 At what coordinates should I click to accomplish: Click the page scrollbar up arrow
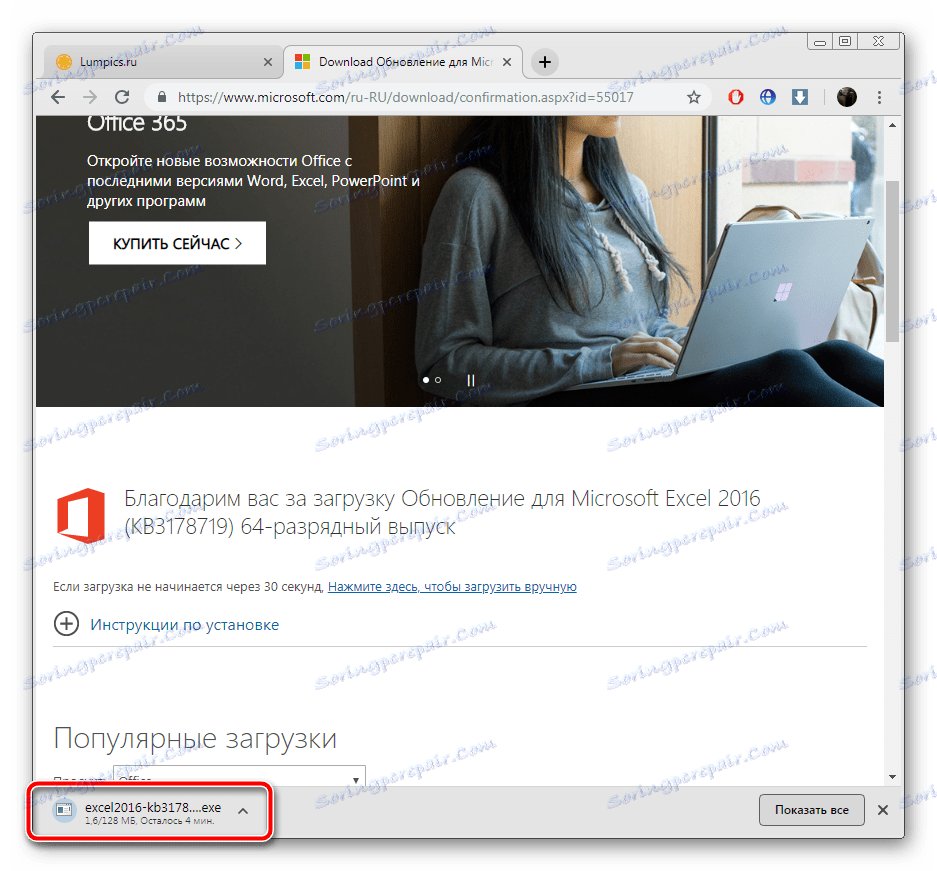coord(892,125)
